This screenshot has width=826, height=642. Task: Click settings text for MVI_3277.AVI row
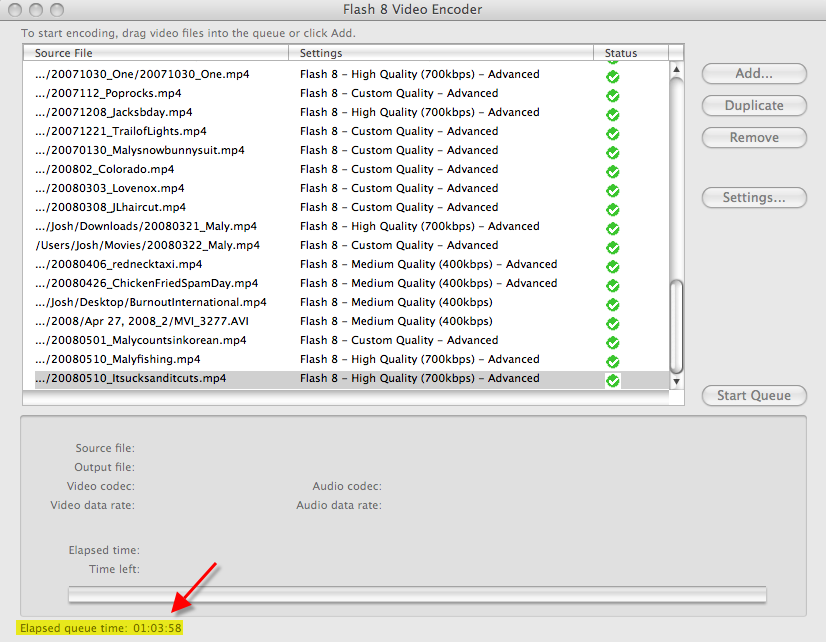pyautogui.click(x=396, y=321)
